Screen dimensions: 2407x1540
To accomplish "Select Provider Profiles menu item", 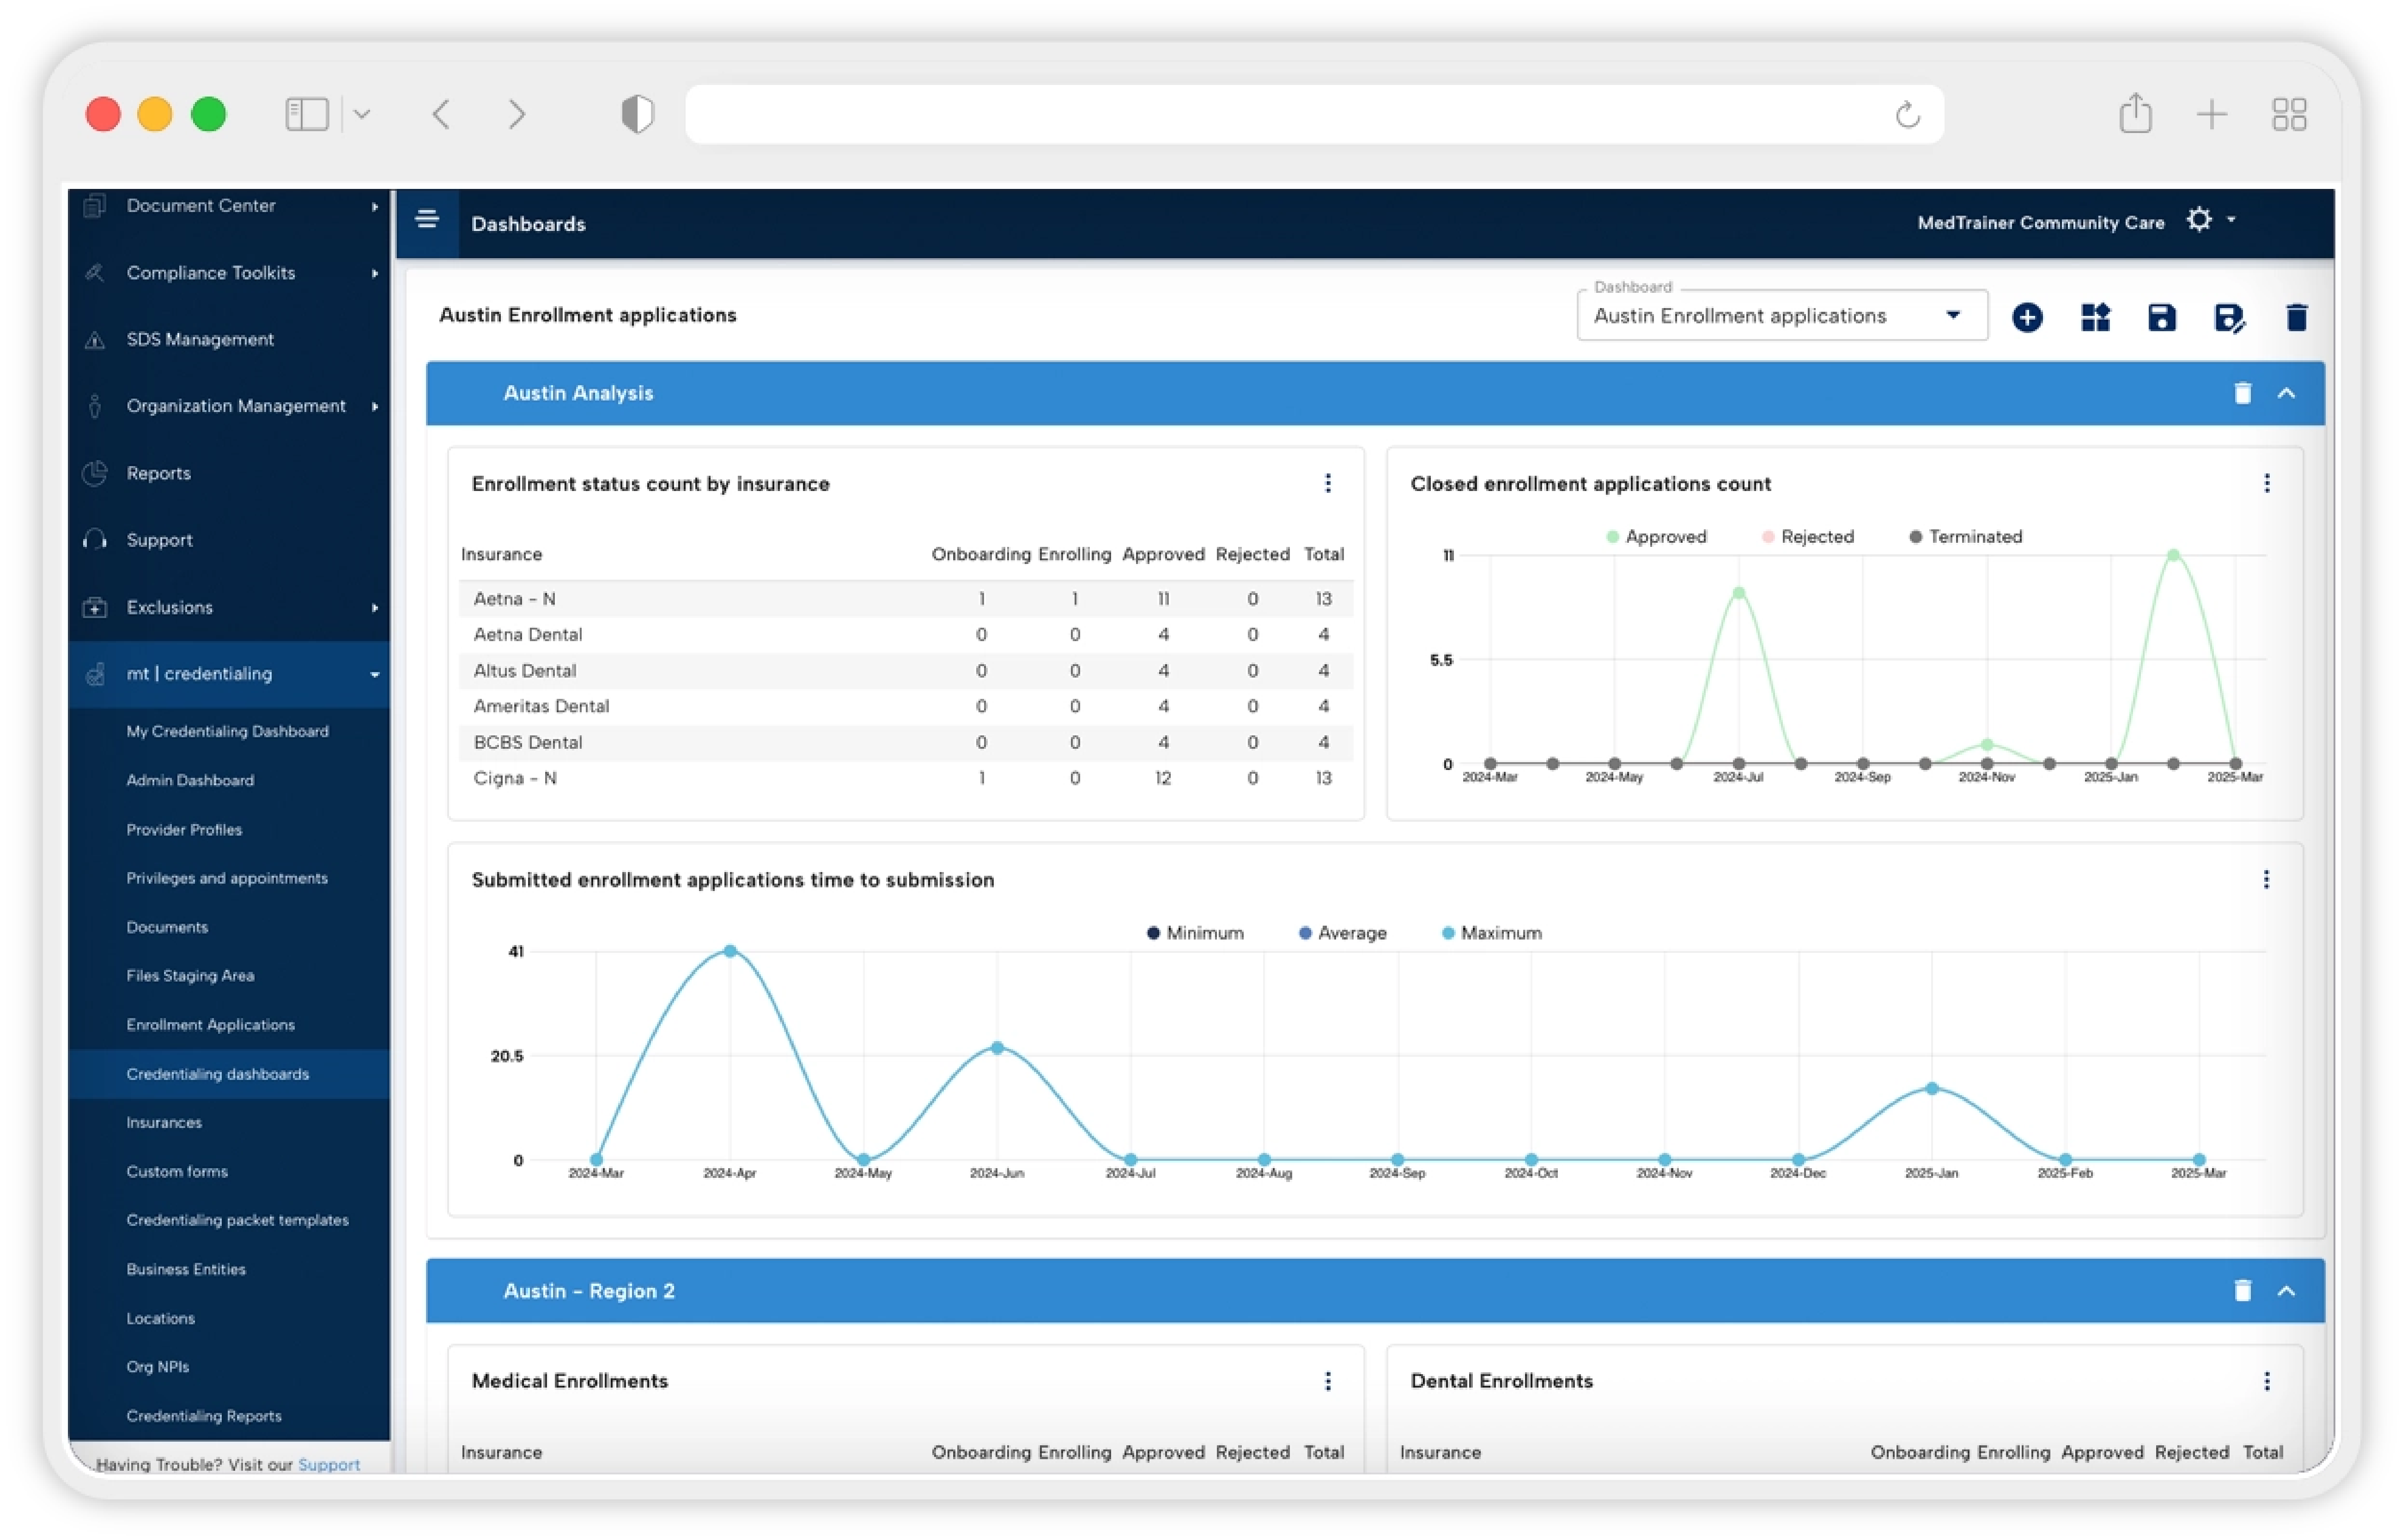I will click(x=184, y=830).
